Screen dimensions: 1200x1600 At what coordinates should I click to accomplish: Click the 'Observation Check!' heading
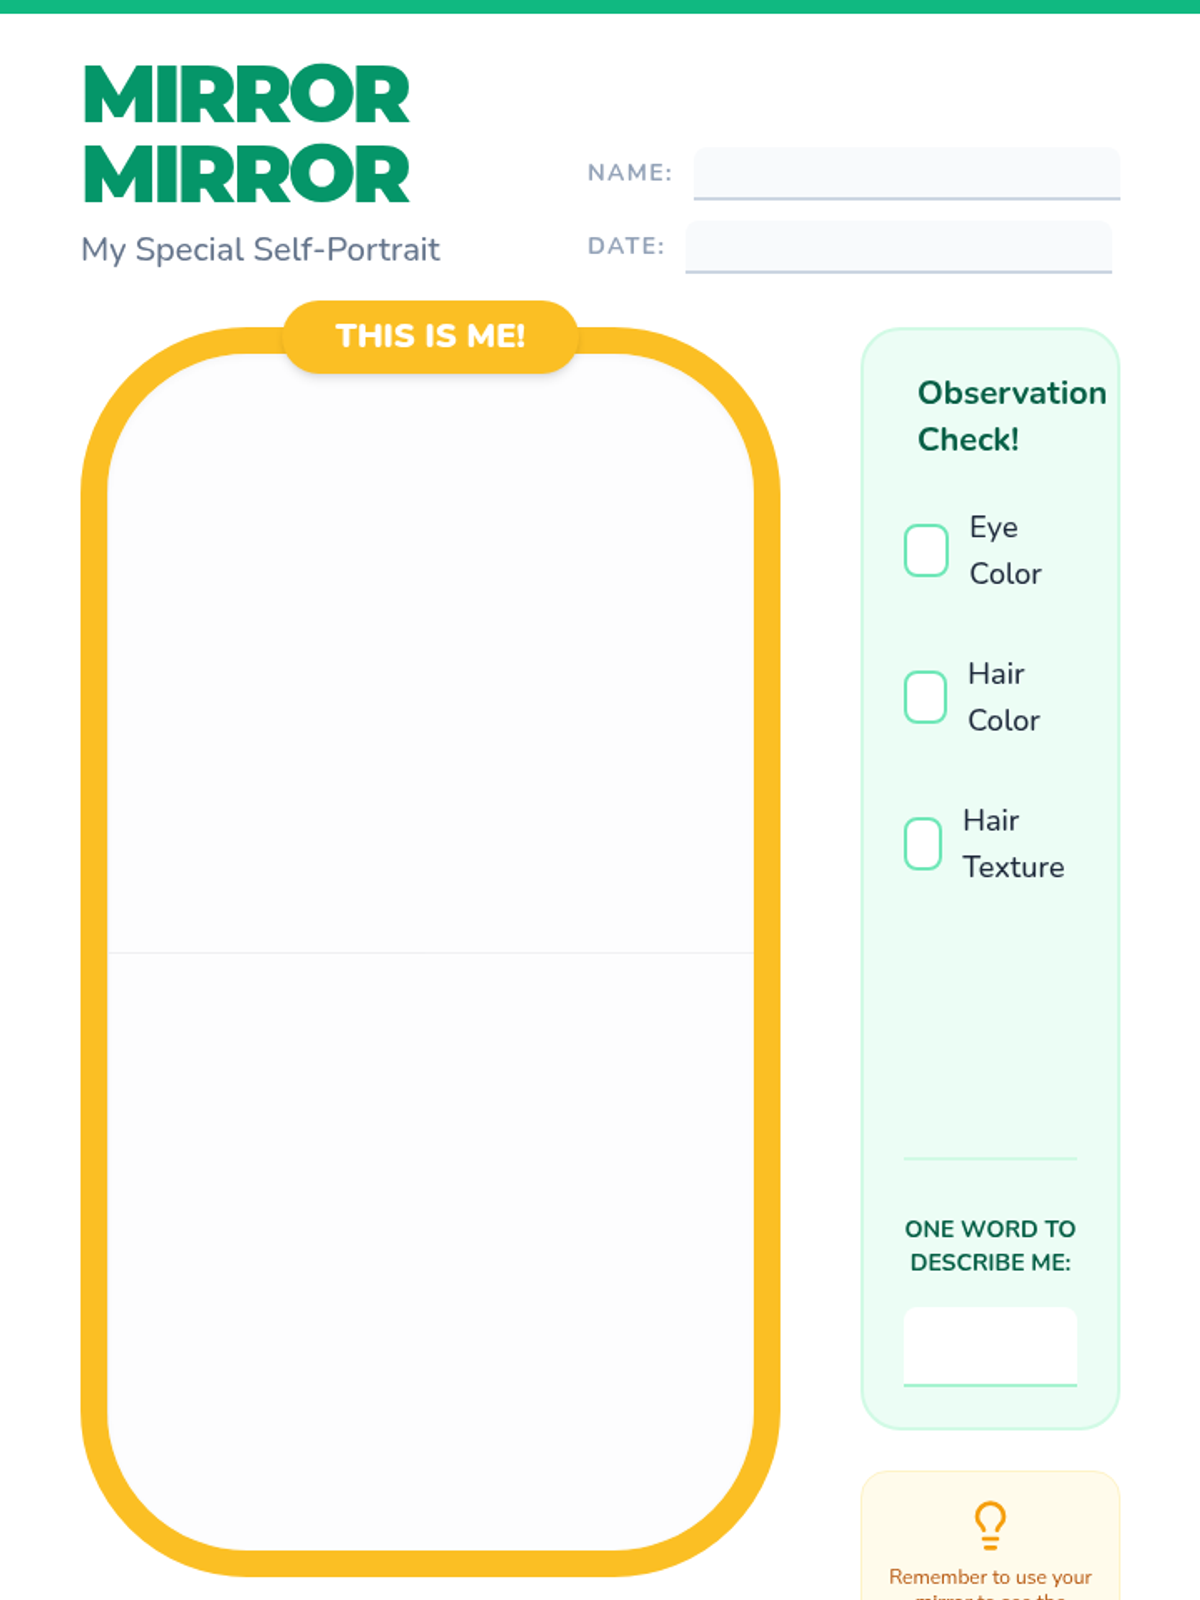point(1011,416)
